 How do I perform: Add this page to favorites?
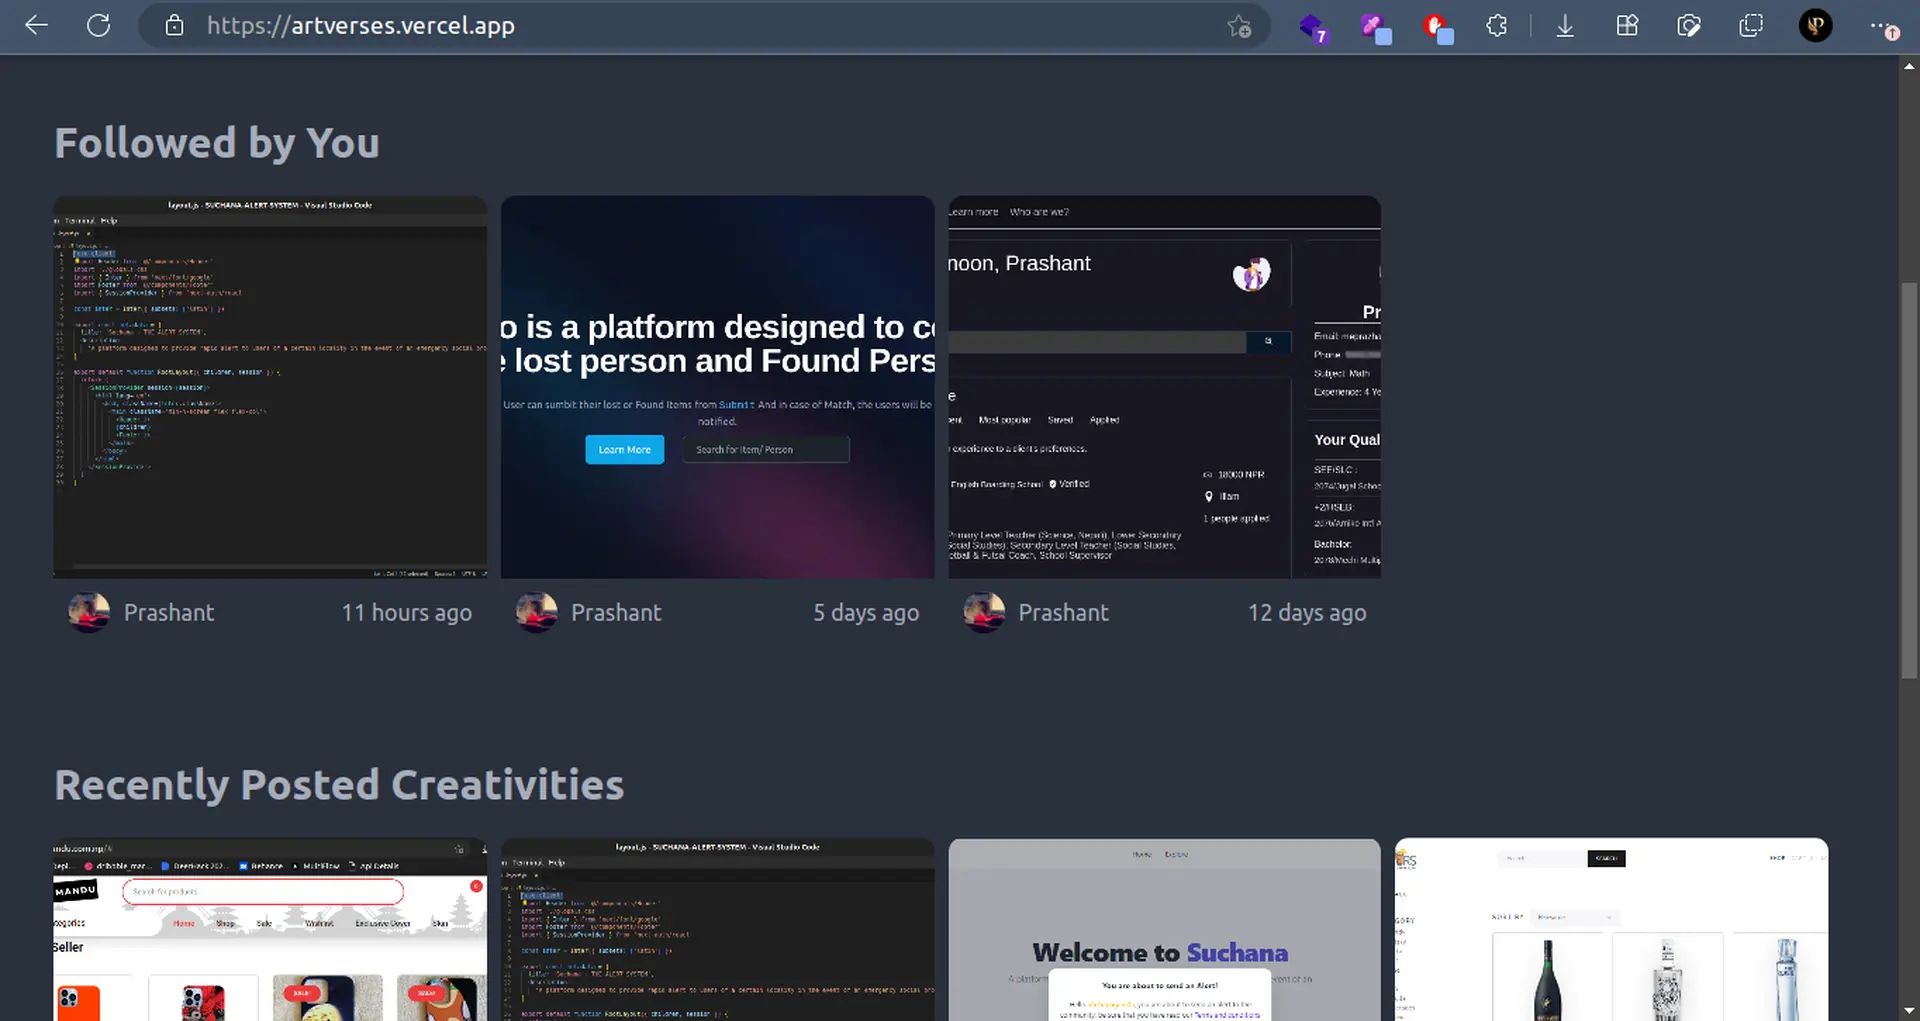(x=1239, y=26)
